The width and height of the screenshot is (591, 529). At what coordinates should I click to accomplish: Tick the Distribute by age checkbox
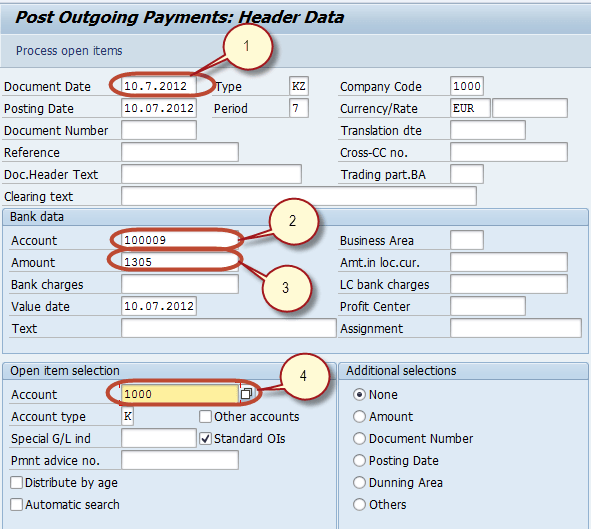coord(16,483)
